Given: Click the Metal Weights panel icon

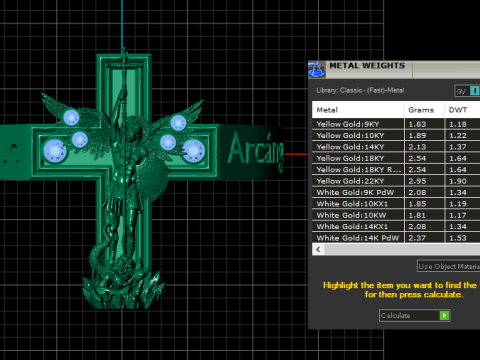Looking at the screenshot, I should 316,69.
